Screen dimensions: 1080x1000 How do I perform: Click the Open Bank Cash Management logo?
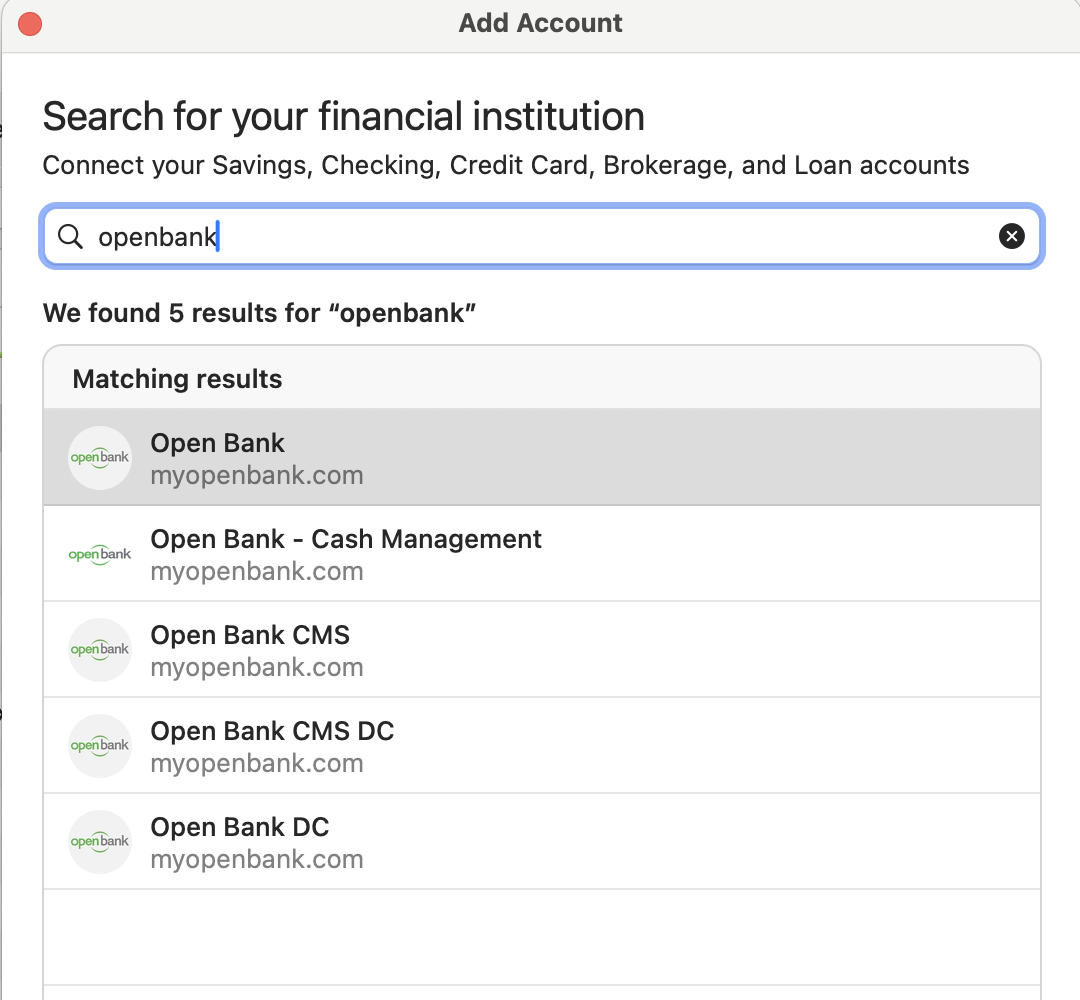(x=100, y=554)
